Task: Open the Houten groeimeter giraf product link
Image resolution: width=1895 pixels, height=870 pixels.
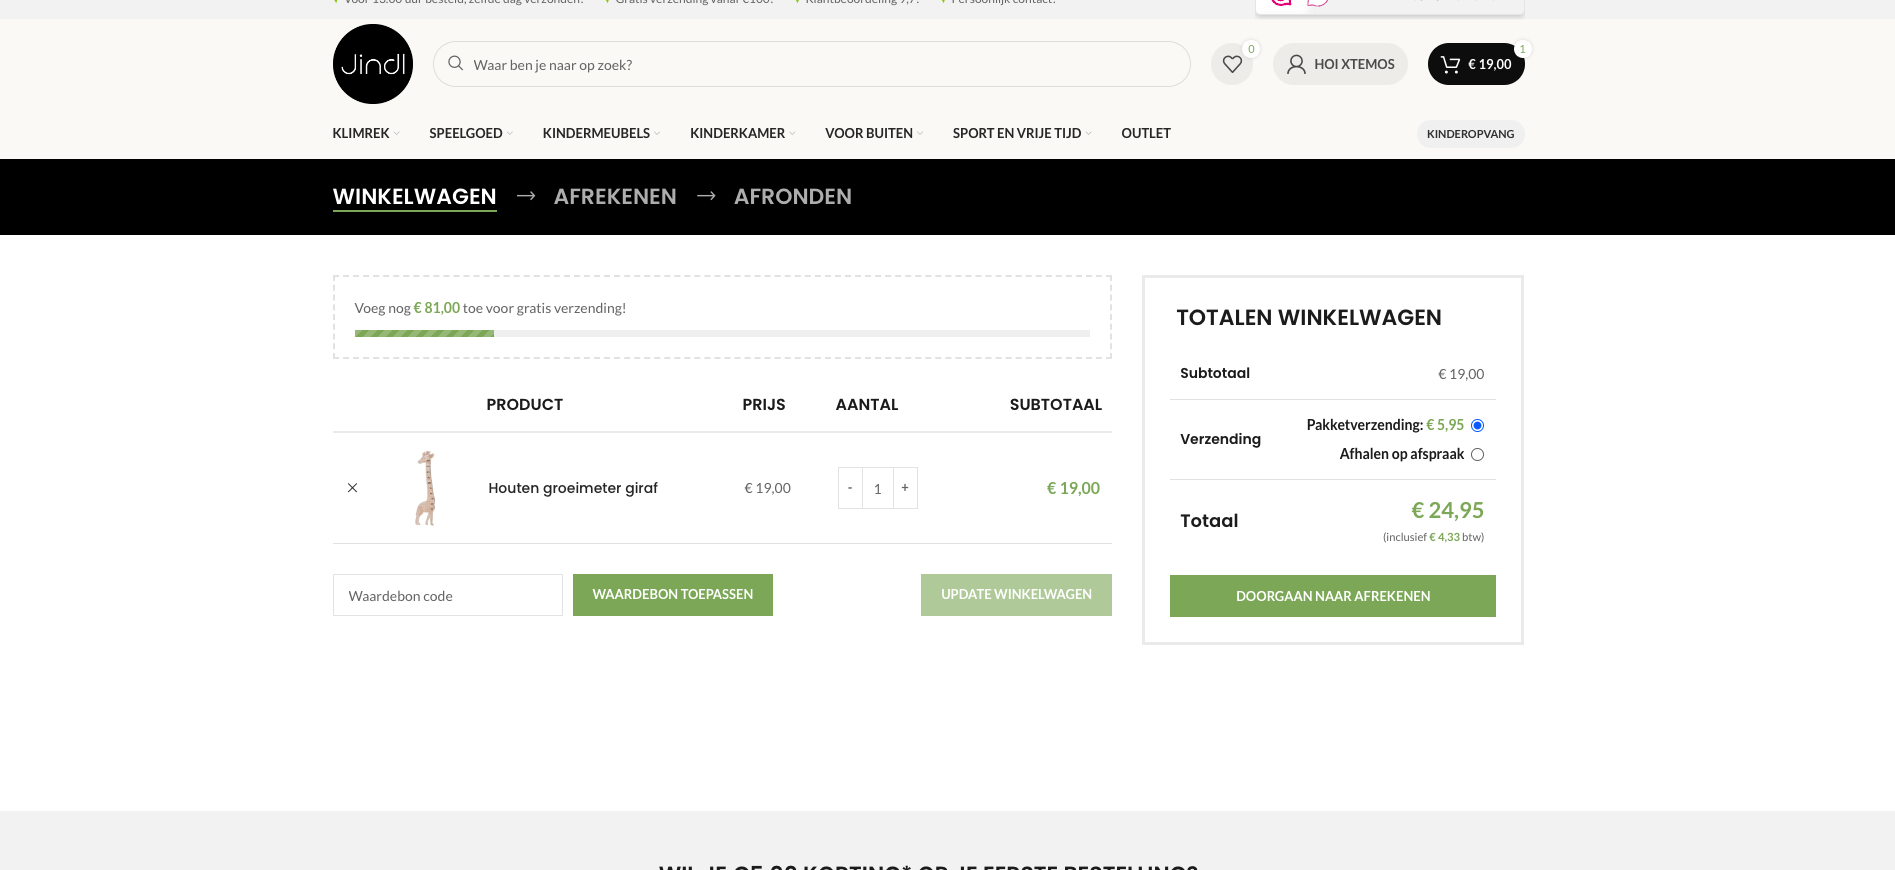Action: [573, 488]
